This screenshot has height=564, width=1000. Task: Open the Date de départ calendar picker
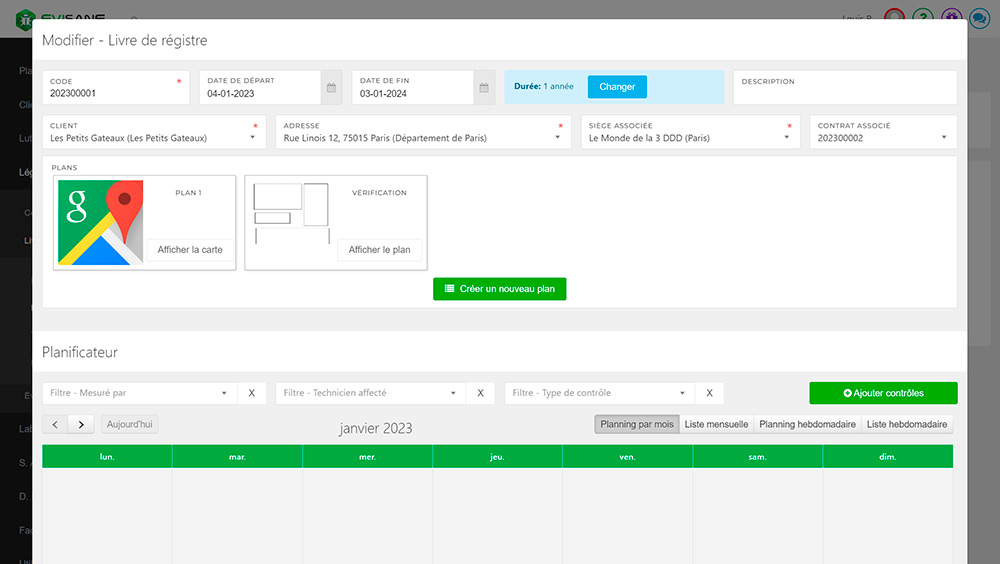point(331,88)
